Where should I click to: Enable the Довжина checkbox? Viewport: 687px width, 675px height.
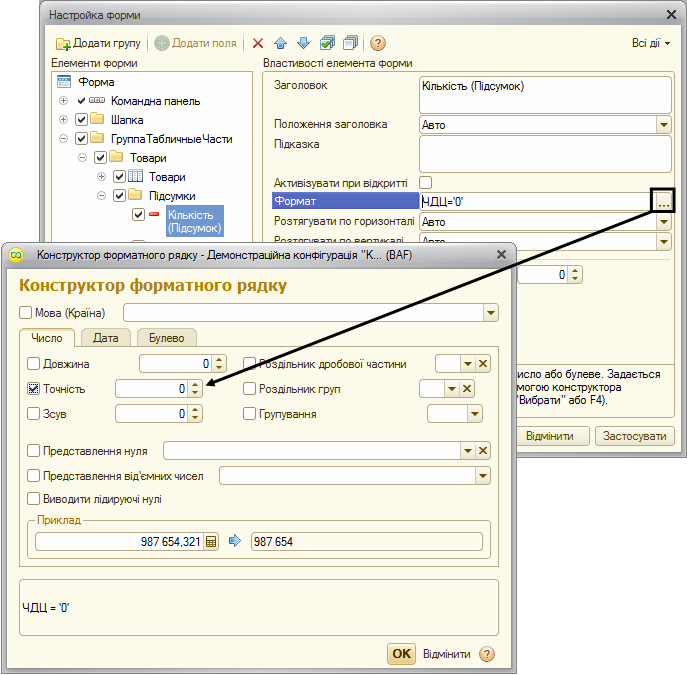[x=34, y=364]
